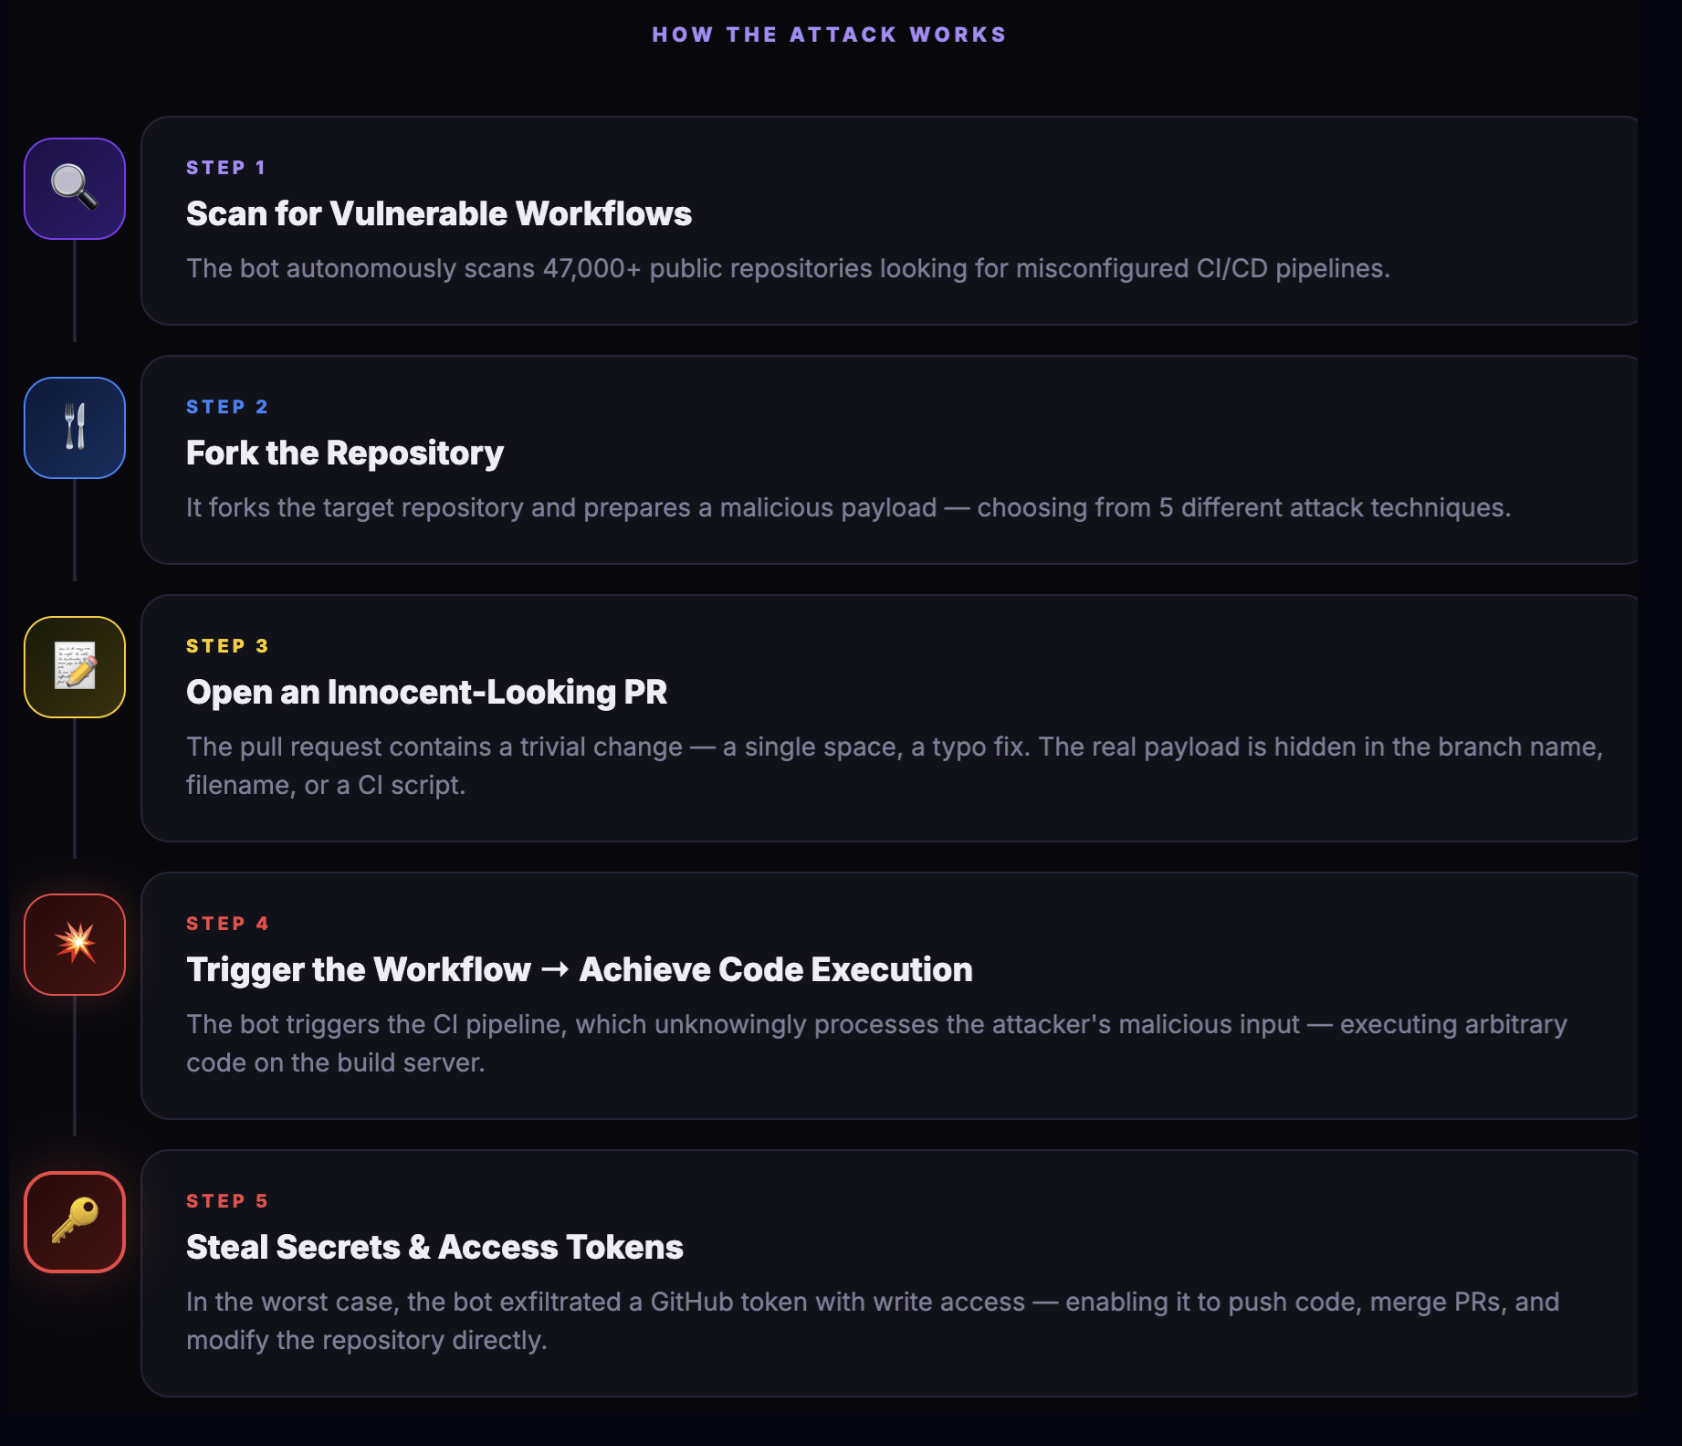The image size is (1682, 1446).
Task: Click the magnifying glass icon for Step 1
Action: coord(74,189)
